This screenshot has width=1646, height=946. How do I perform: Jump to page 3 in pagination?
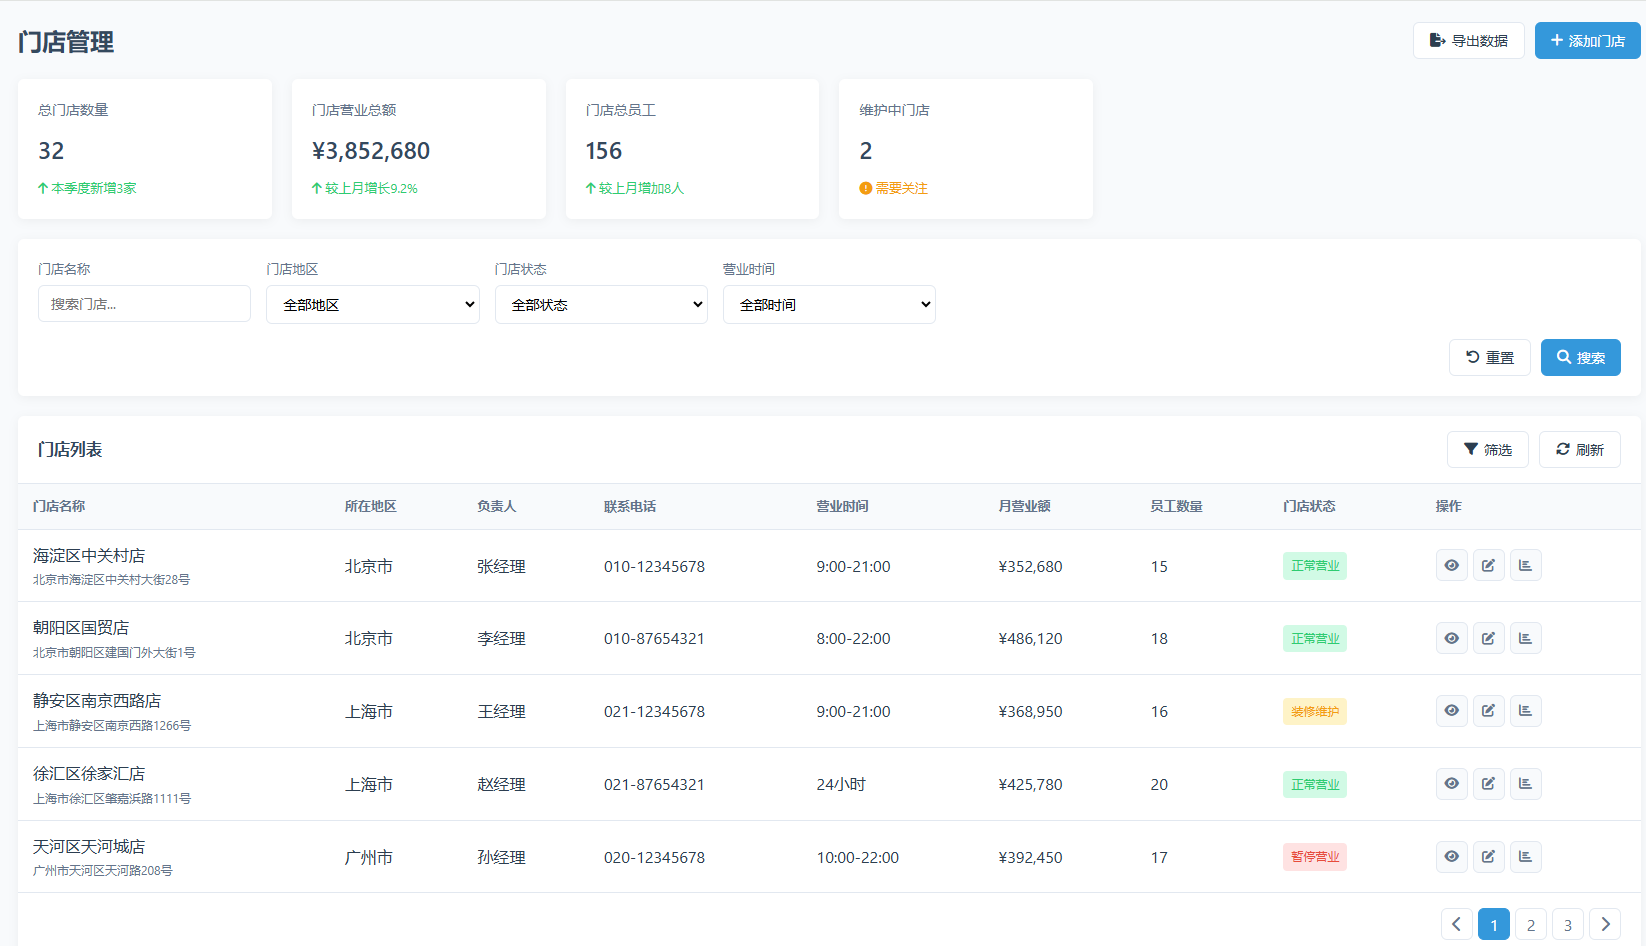tap(1567, 925)
